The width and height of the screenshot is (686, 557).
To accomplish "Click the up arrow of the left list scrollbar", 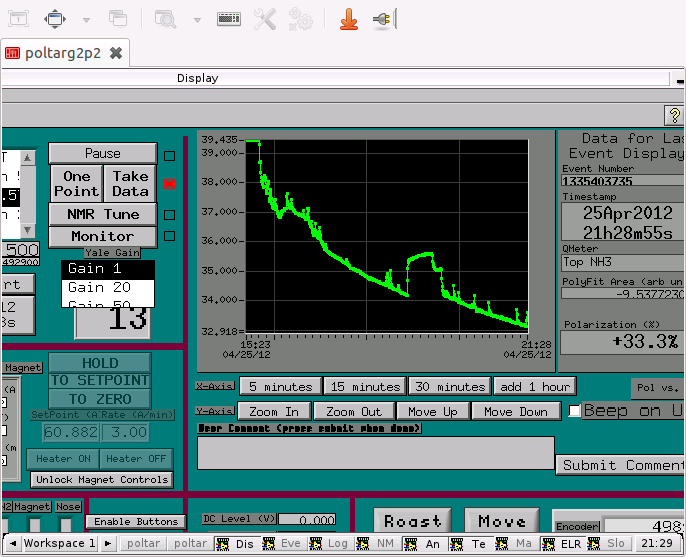I will coord(28,157).
